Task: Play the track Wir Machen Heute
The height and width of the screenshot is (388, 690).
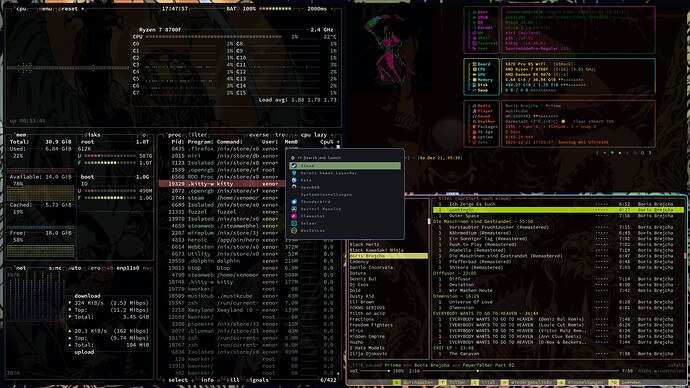Action: pos(558,290)
